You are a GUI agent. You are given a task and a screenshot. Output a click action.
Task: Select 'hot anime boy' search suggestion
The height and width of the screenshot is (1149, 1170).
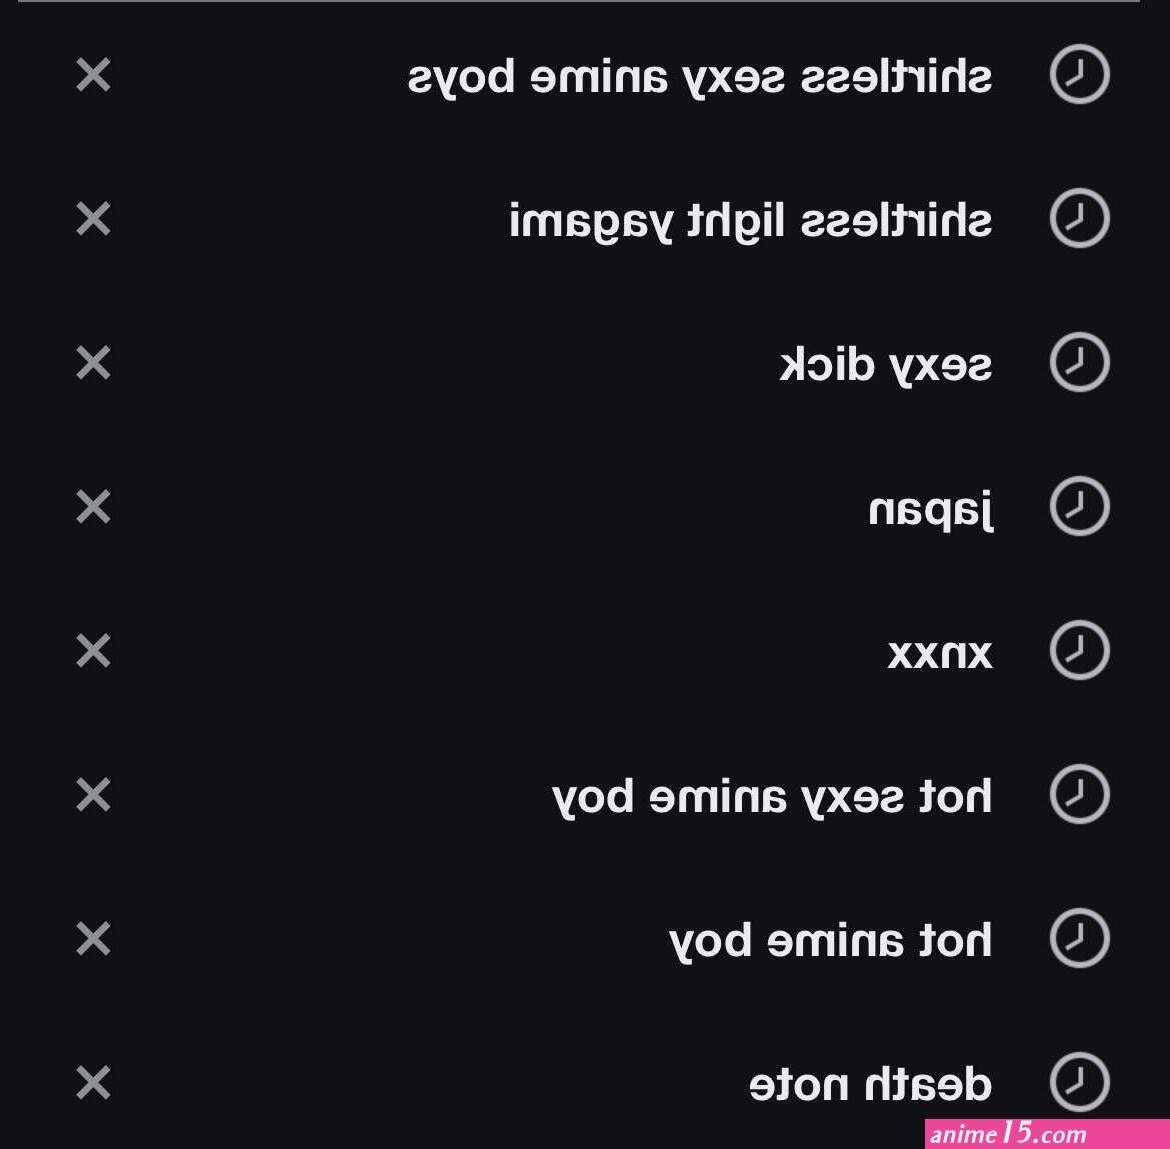pyautogui.click(x=830, y=942)
